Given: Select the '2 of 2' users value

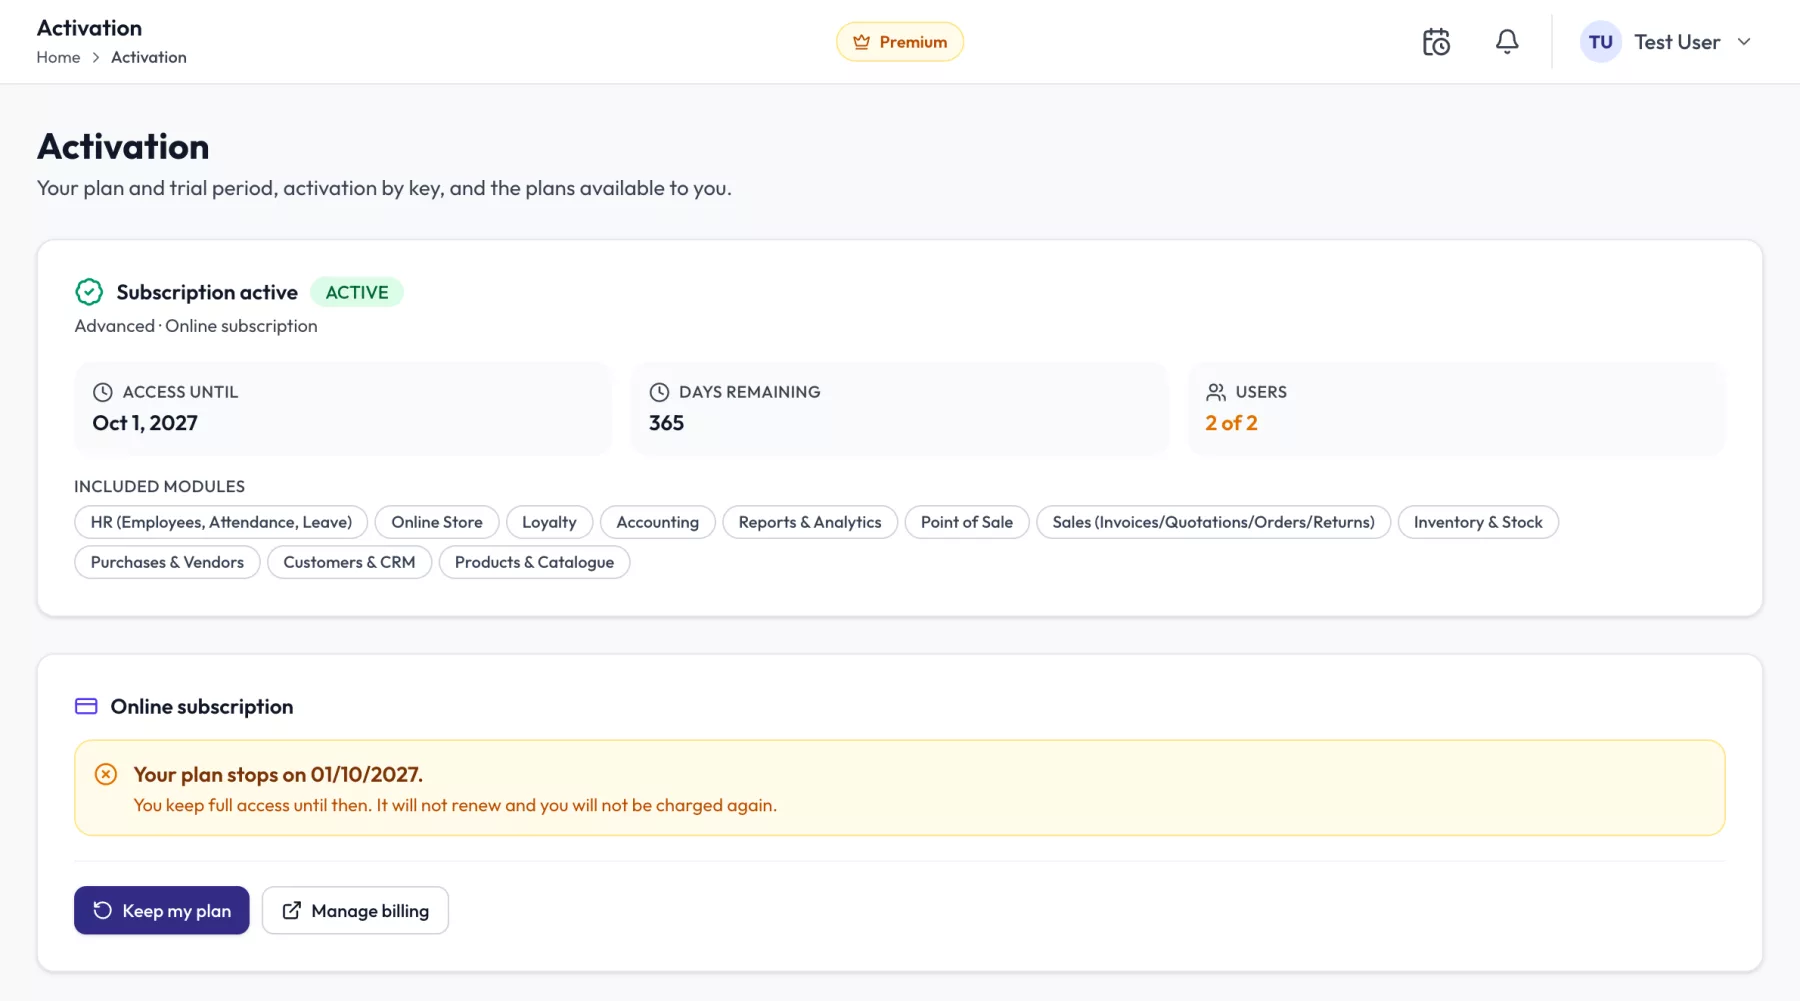Looking at the screenshot, I should pyautogui.click(x=1231, y=423).
